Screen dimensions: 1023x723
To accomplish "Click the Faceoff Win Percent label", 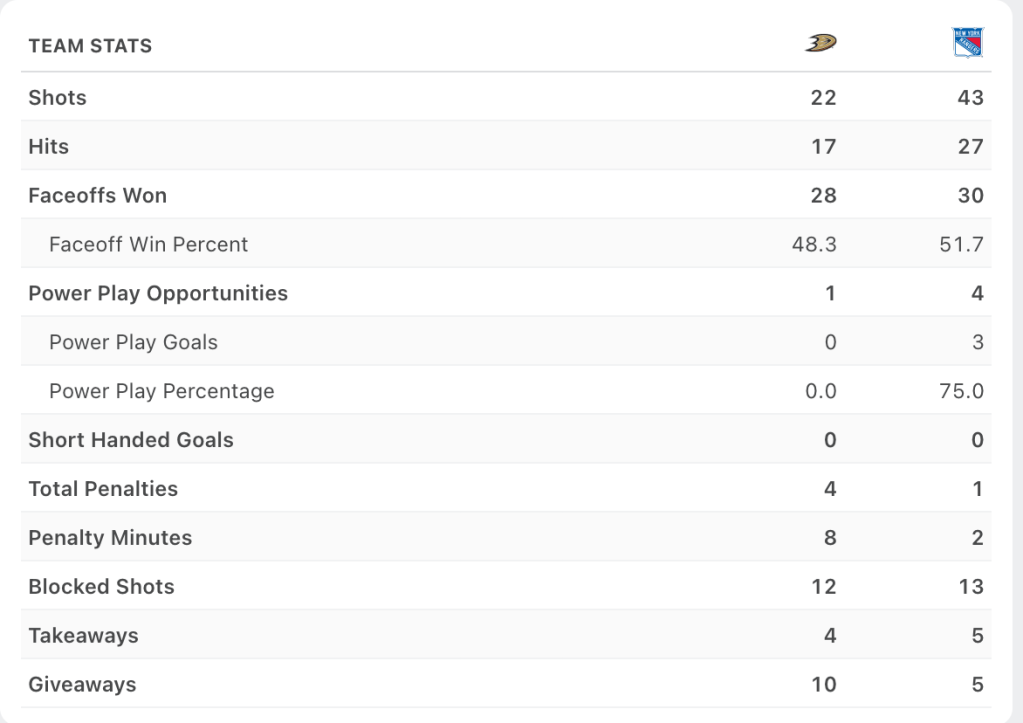I will point(148,245).
